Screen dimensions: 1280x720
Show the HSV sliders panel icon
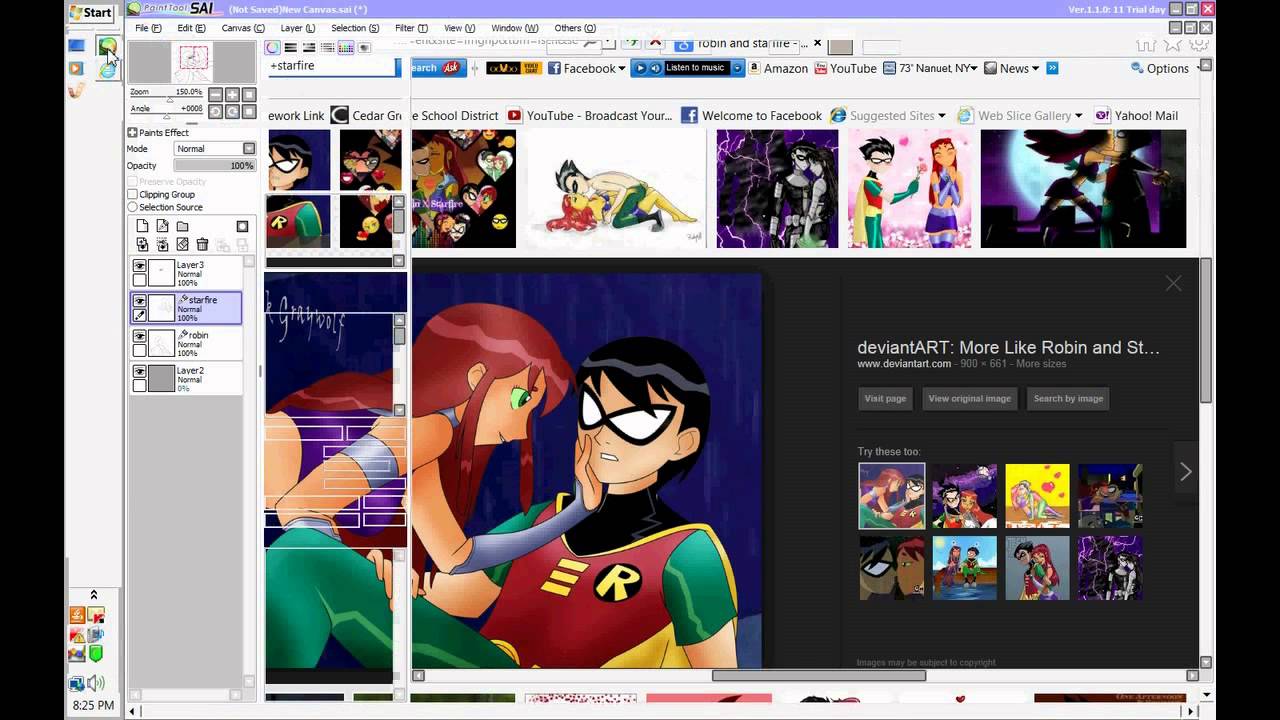[x=309, y=47]
